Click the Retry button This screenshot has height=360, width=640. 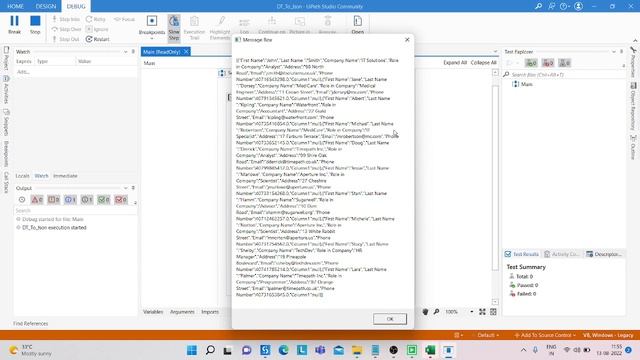[96, 19]
